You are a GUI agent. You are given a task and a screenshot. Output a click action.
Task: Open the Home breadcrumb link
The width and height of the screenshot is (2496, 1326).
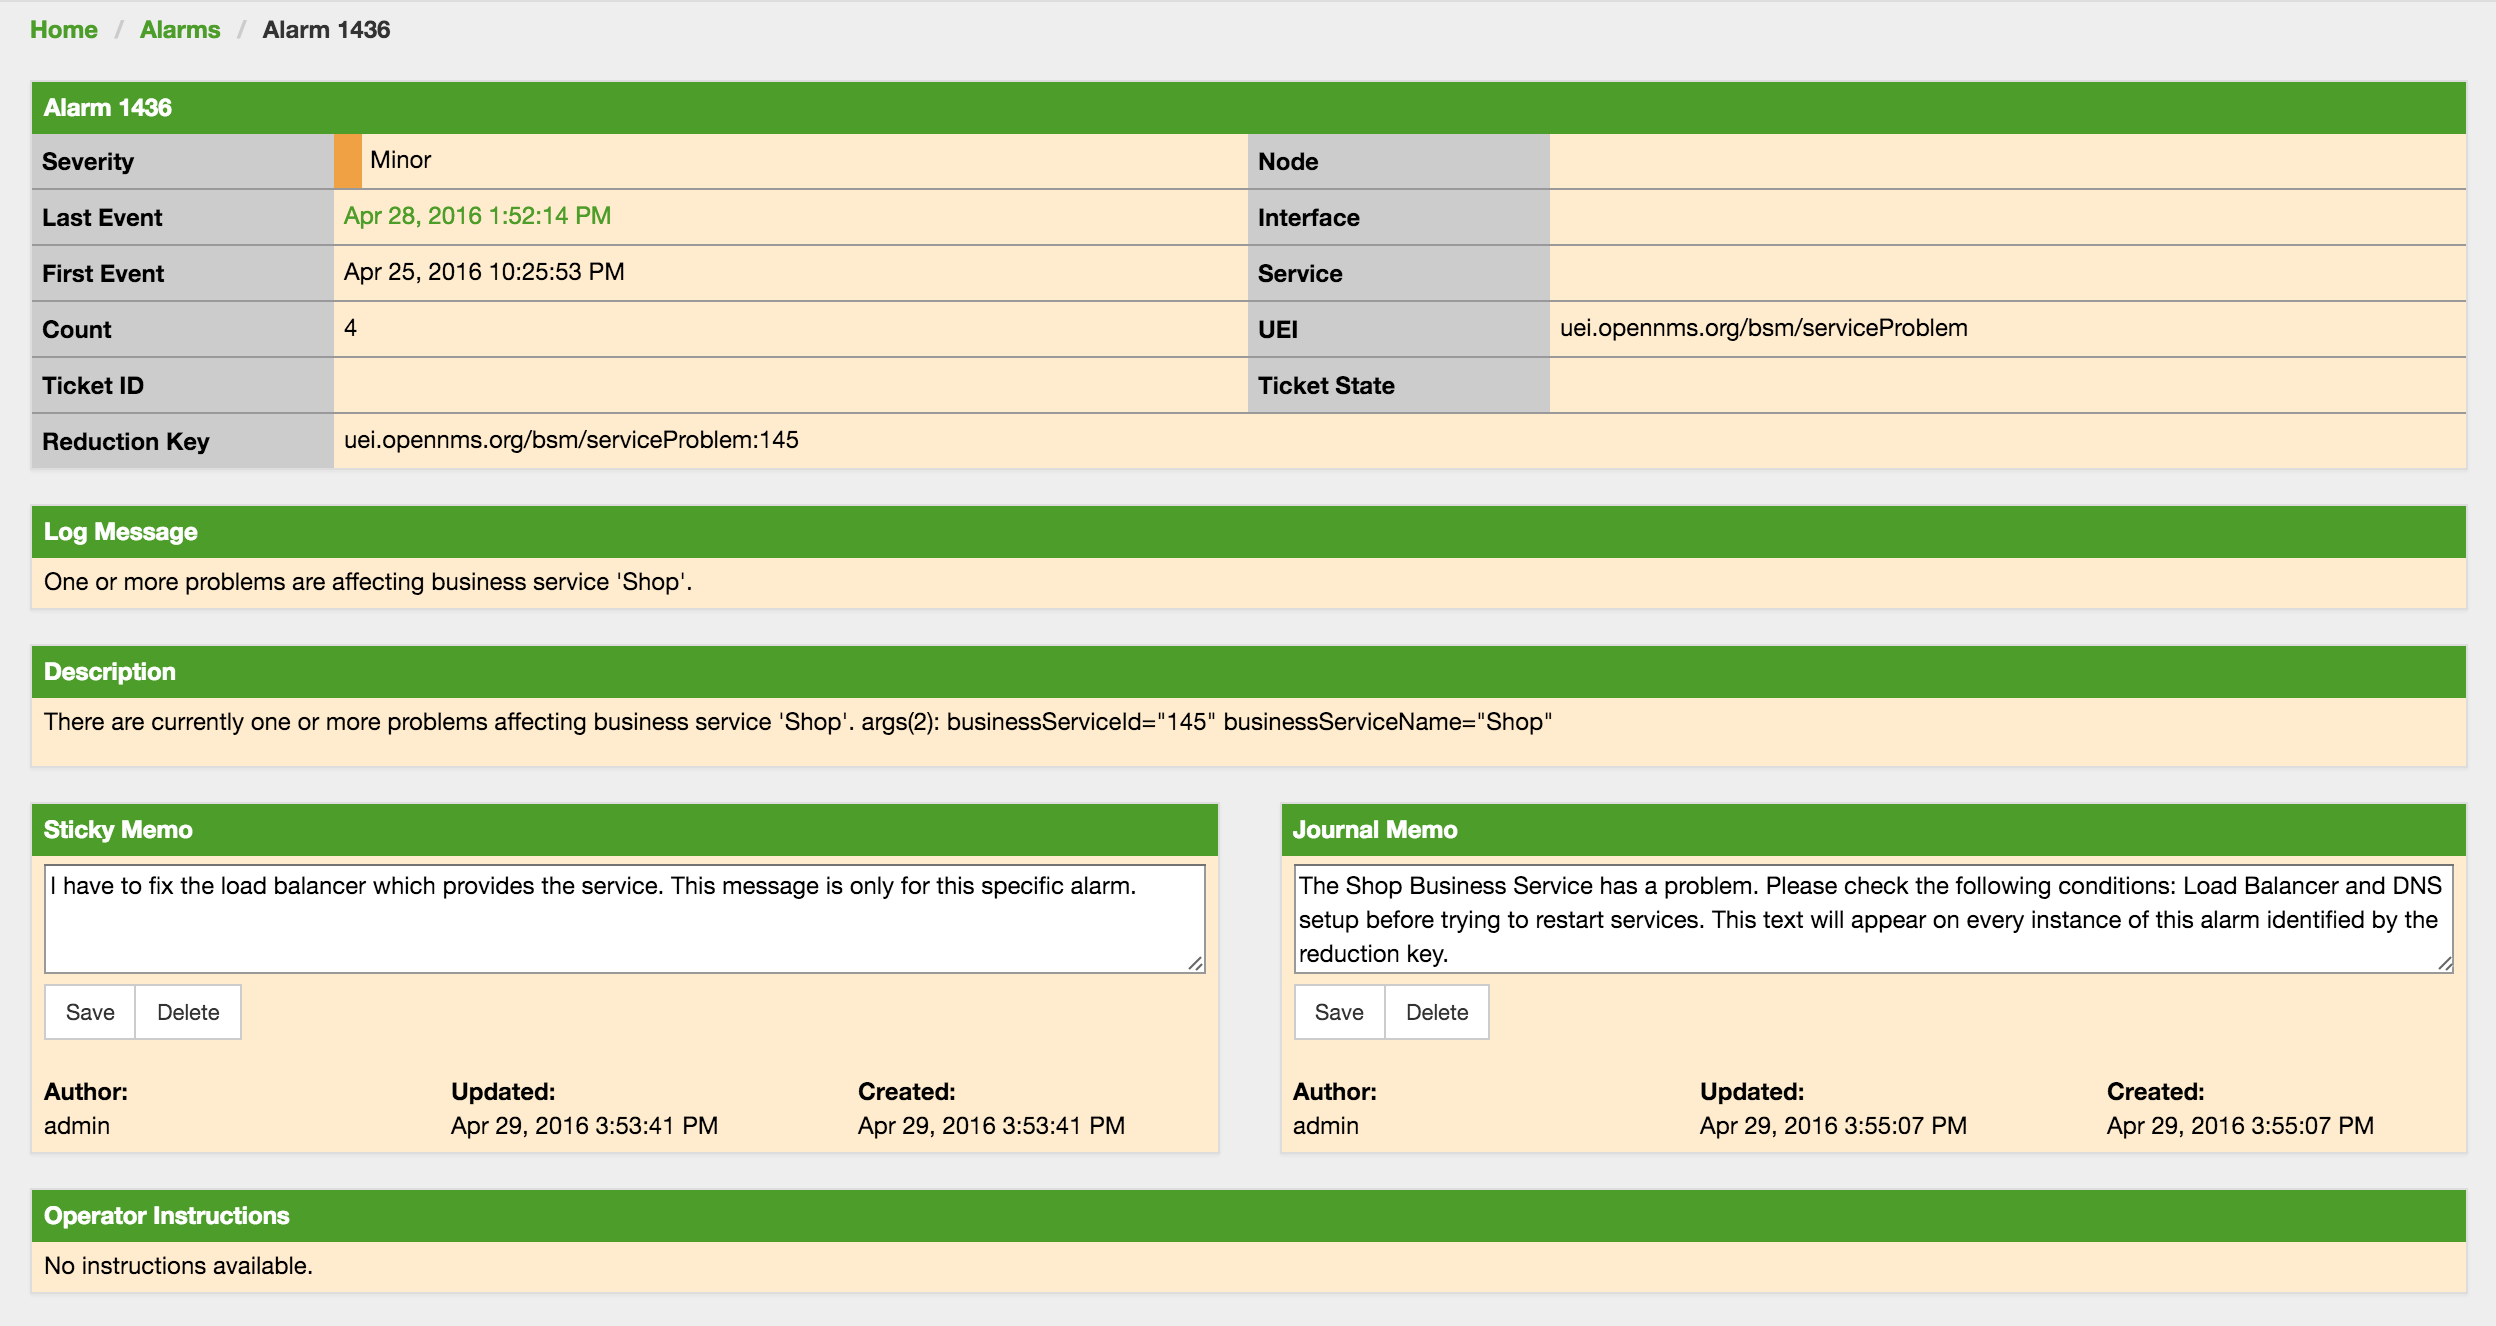63,29
